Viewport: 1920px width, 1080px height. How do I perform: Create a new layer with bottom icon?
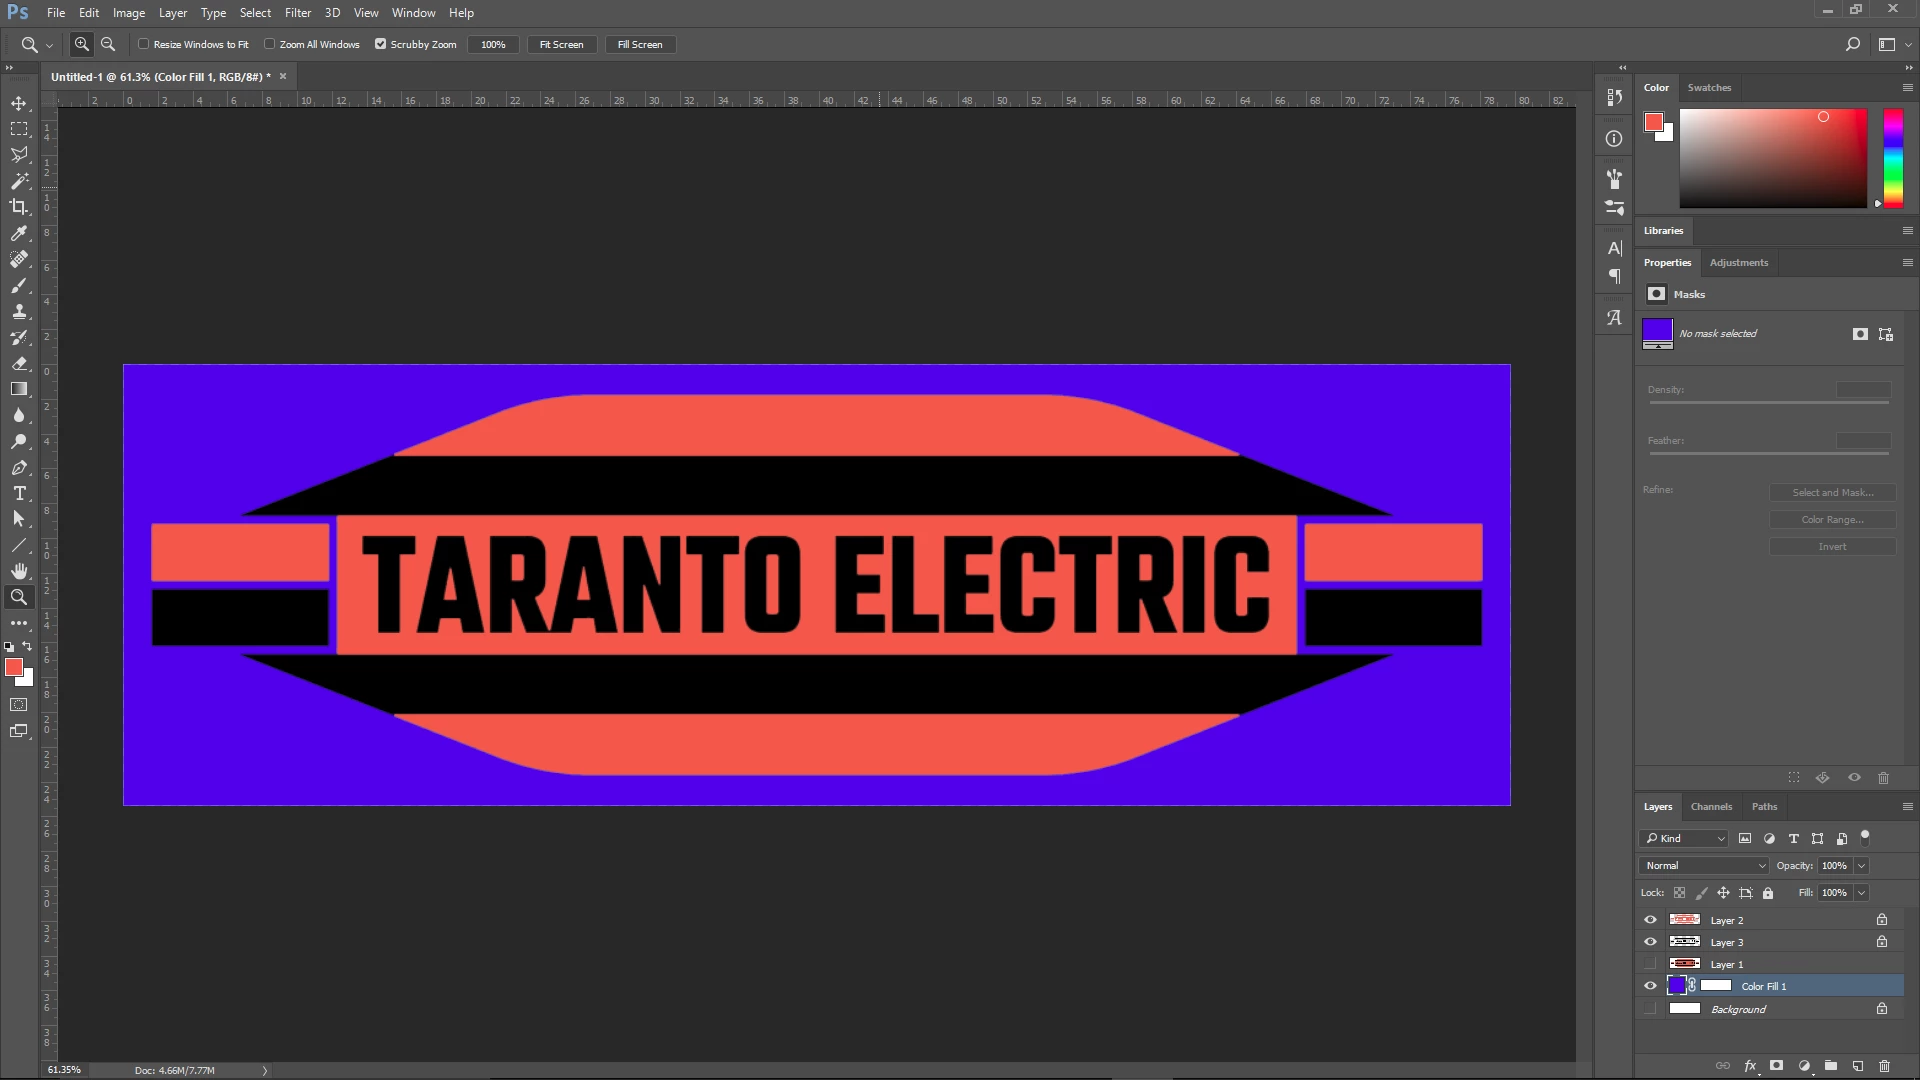point(1857,1066)
